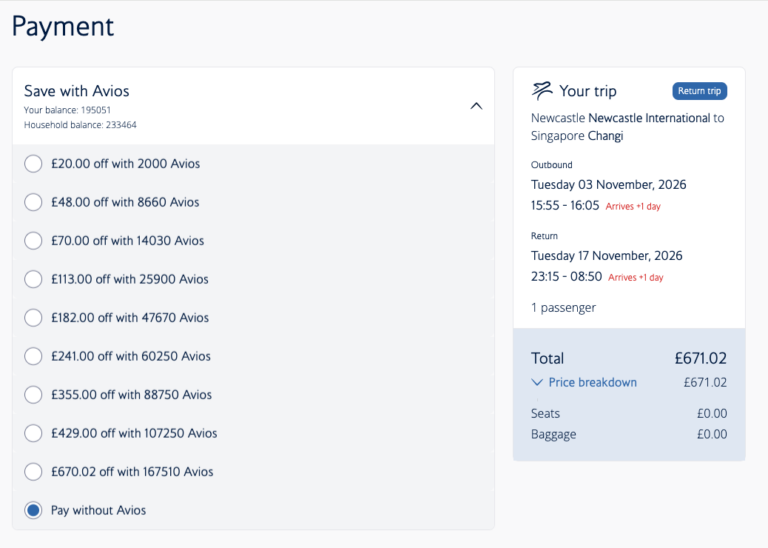Click the Return label above the return date

544,236
